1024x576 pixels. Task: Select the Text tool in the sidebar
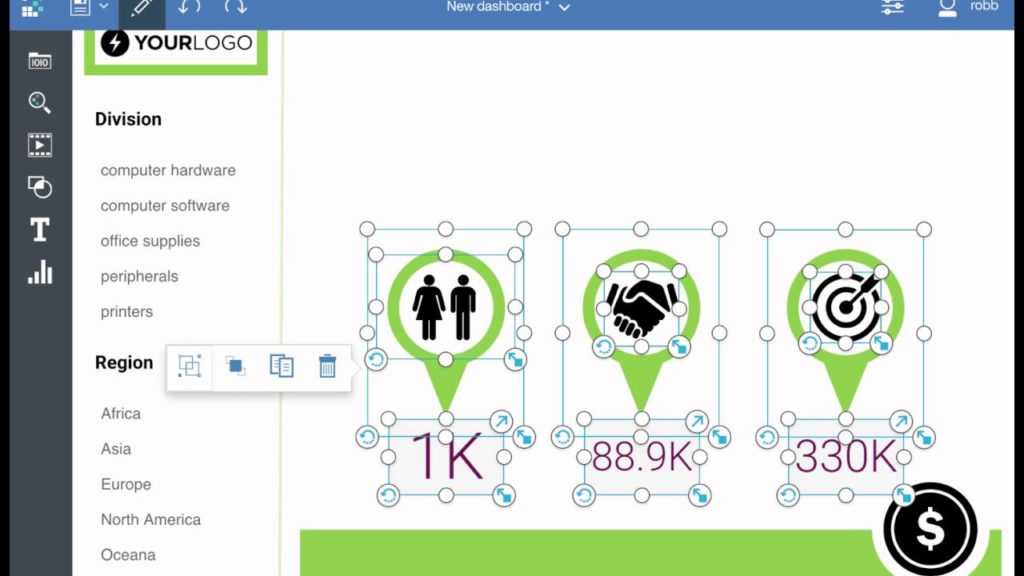point(40,229)
